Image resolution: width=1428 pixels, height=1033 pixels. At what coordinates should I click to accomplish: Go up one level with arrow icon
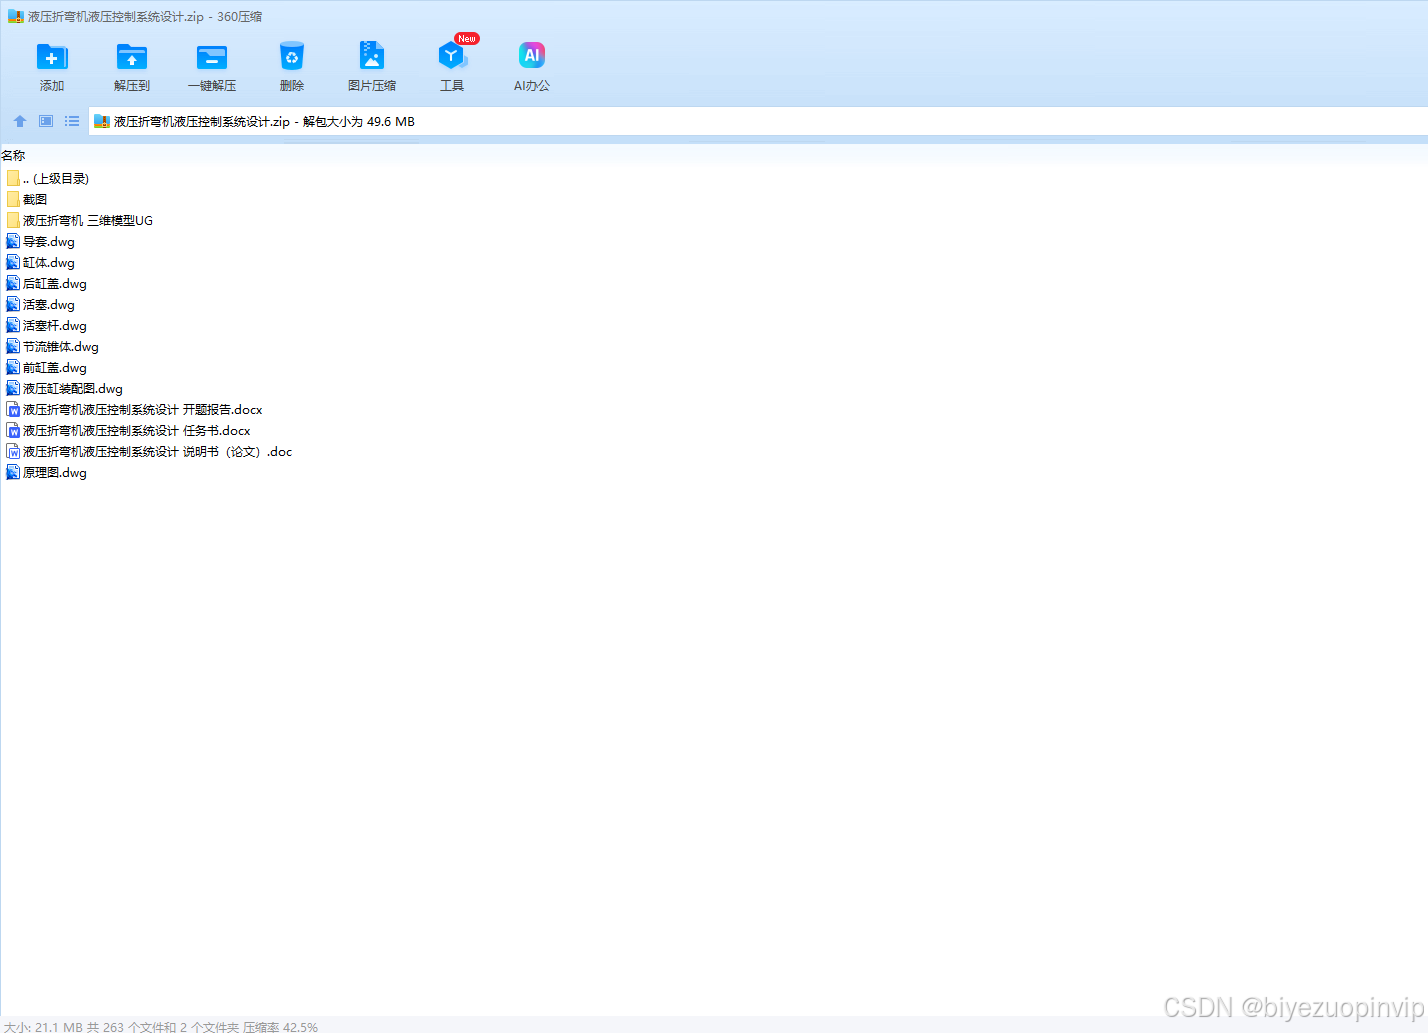(20, 121)
